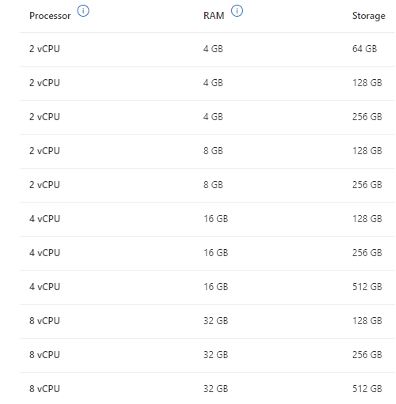396x404 pixels.
Task: Select the RAM column header
Action: pyautogui.click(x=214, y=16)
